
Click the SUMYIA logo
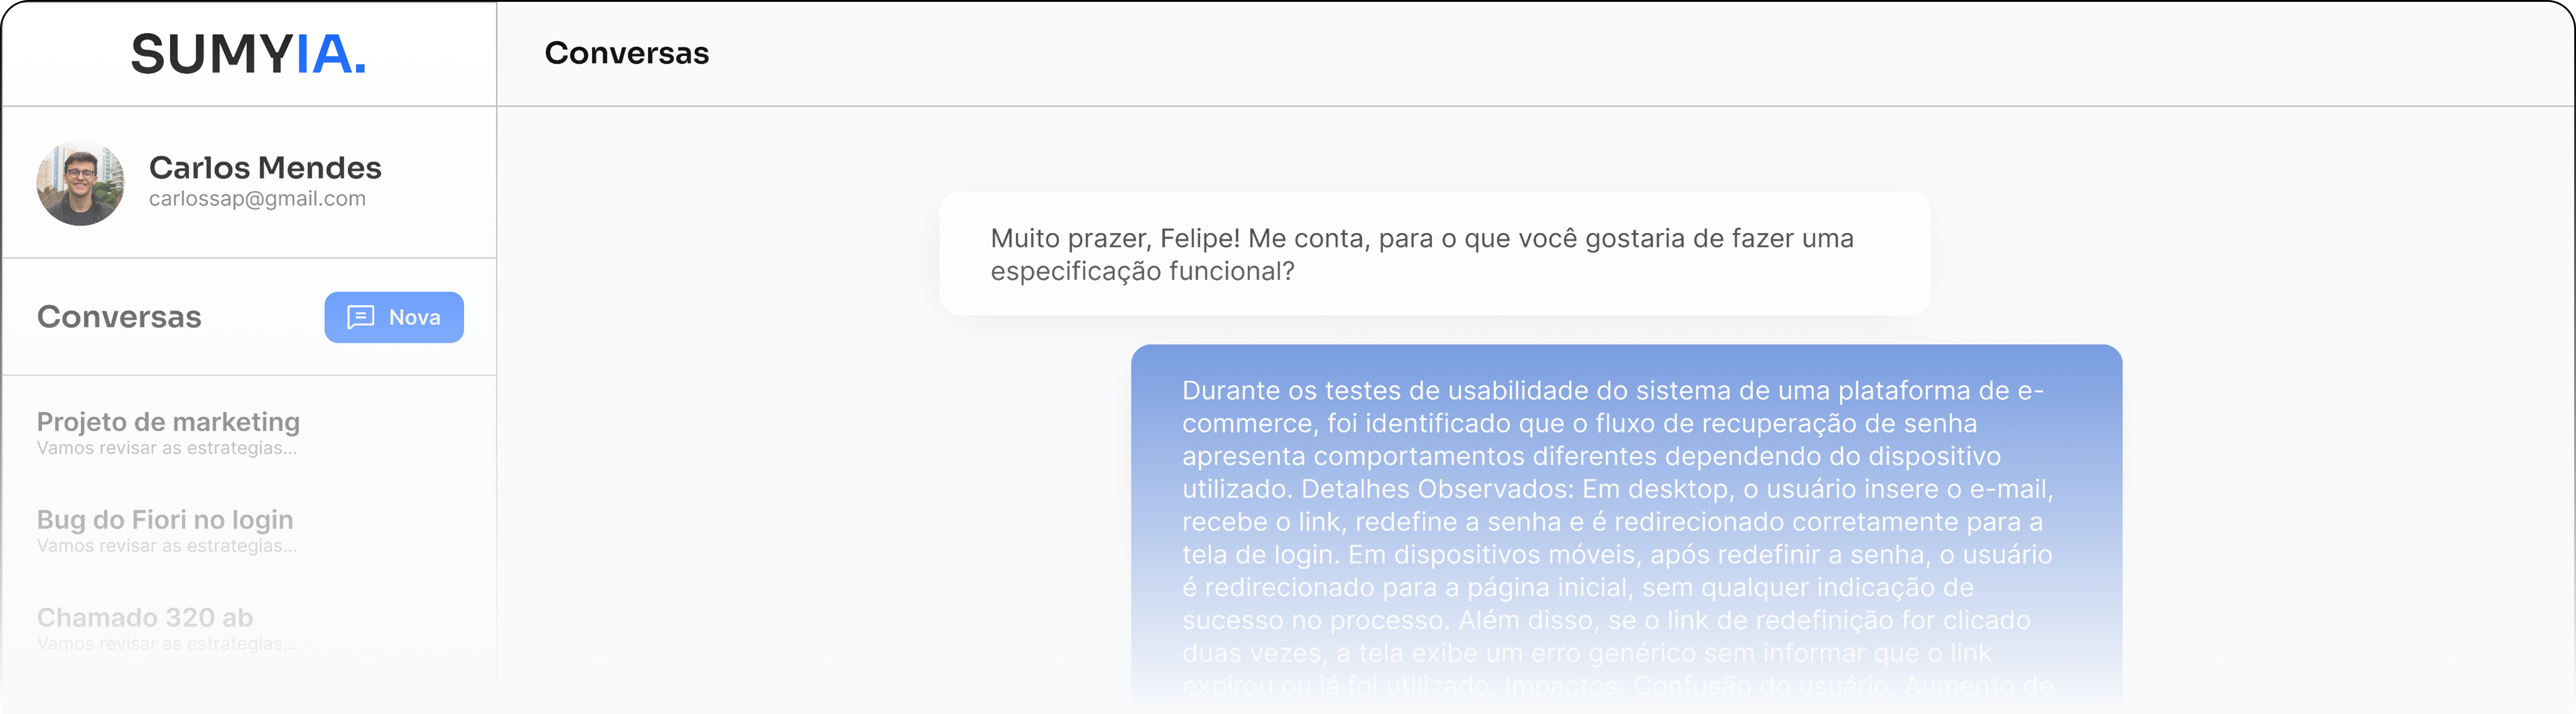[248, 54]
